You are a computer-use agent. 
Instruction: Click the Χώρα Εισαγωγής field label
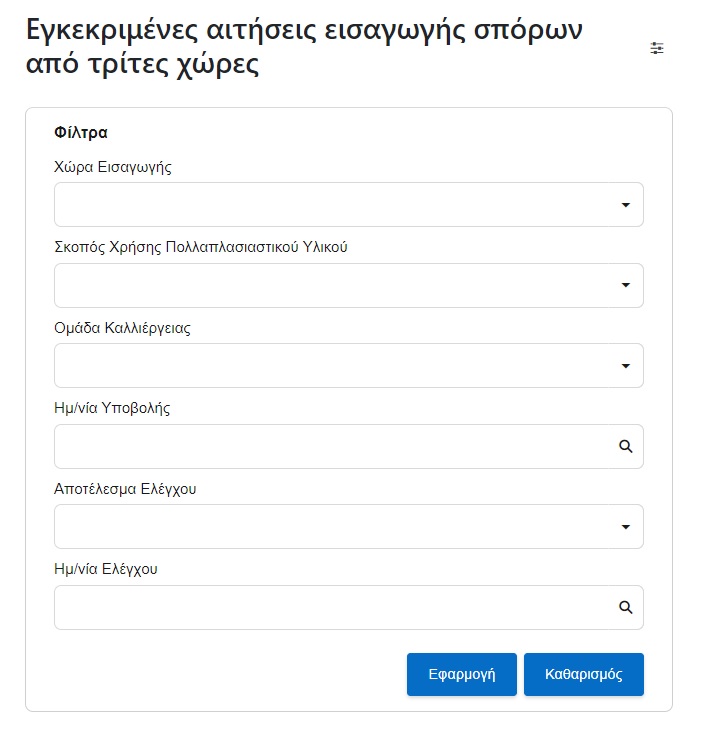[x=113, y=167]
